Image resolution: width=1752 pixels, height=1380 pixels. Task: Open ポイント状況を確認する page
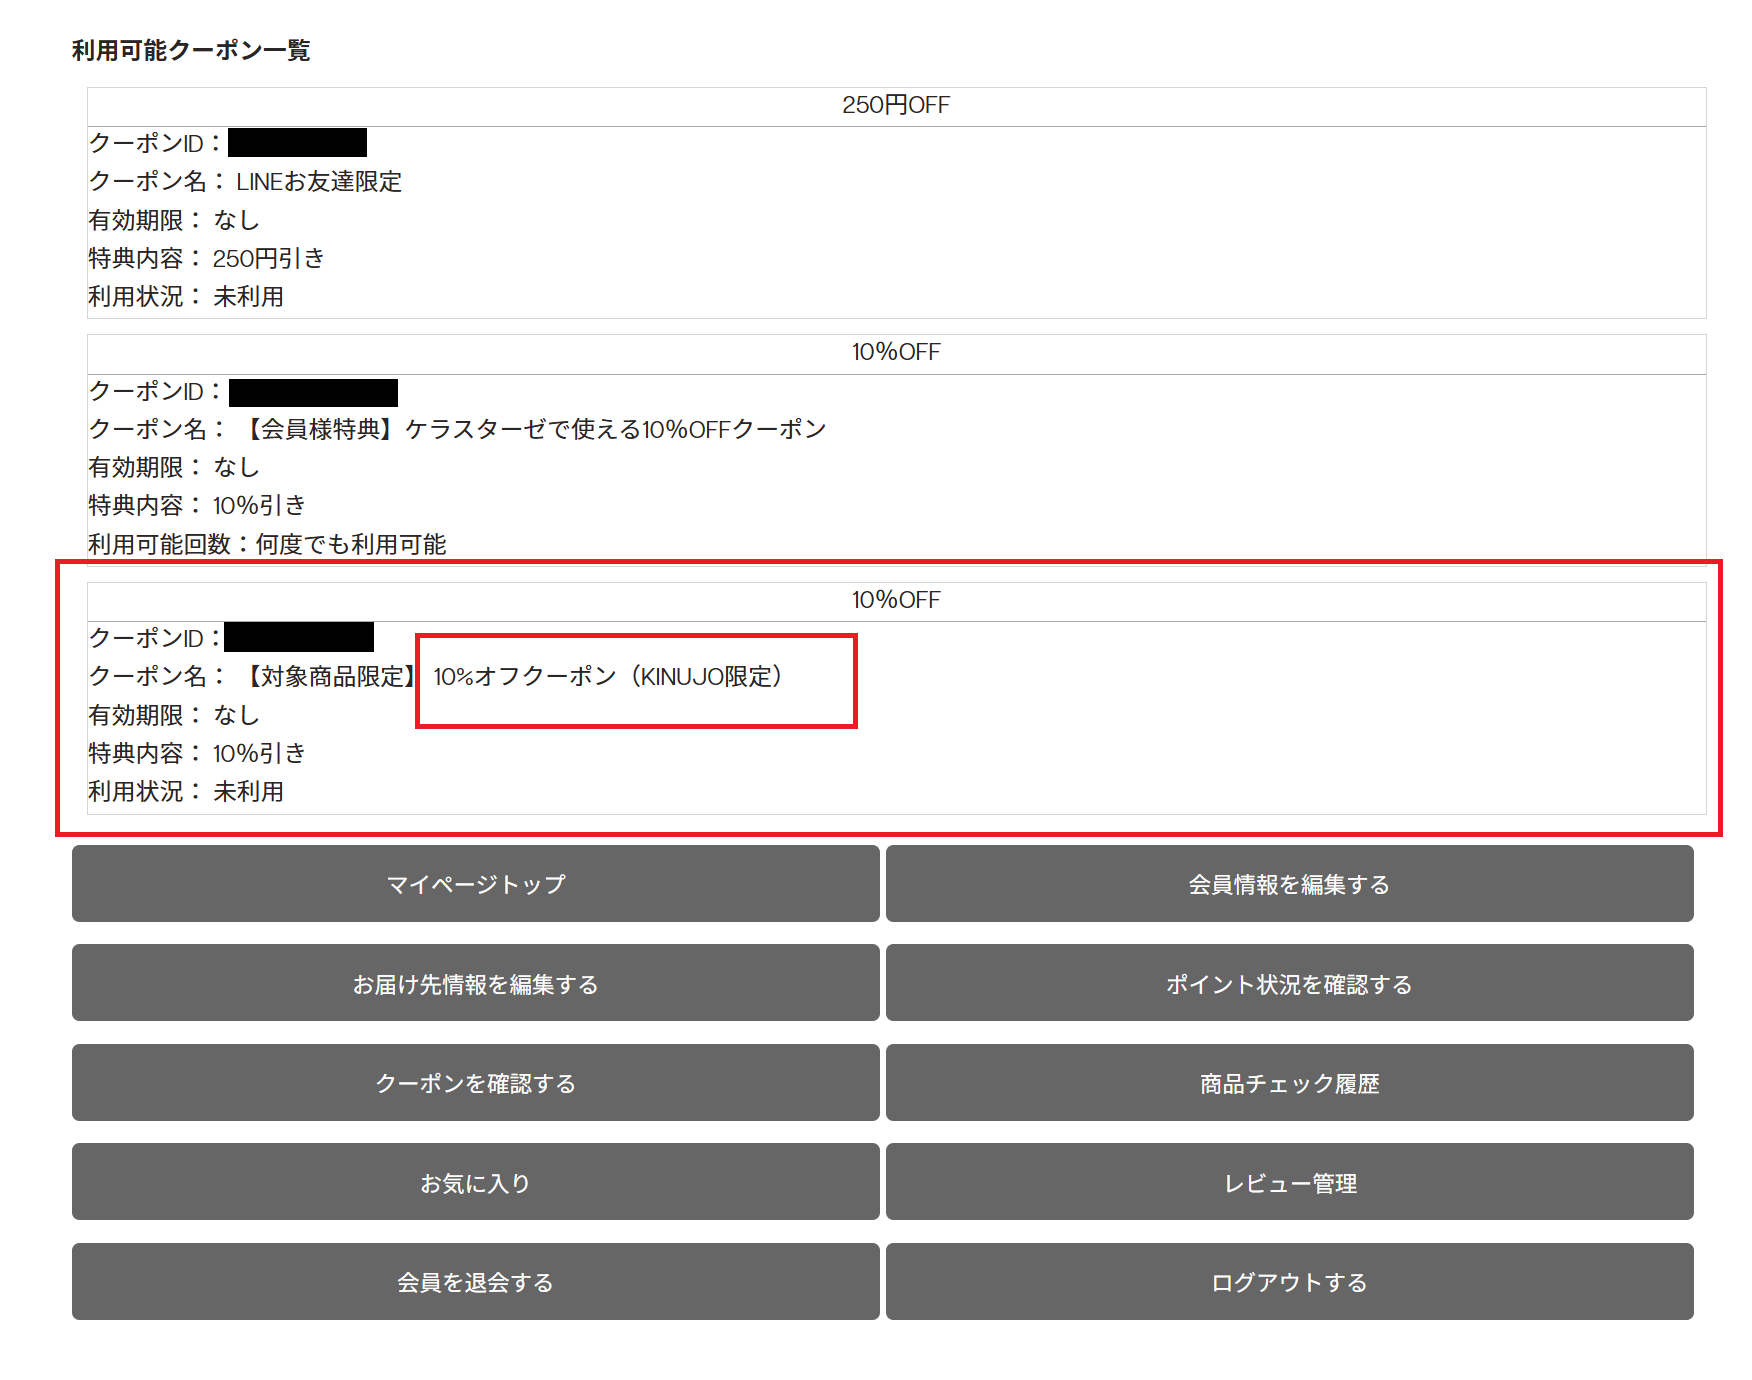[1289, 984]
